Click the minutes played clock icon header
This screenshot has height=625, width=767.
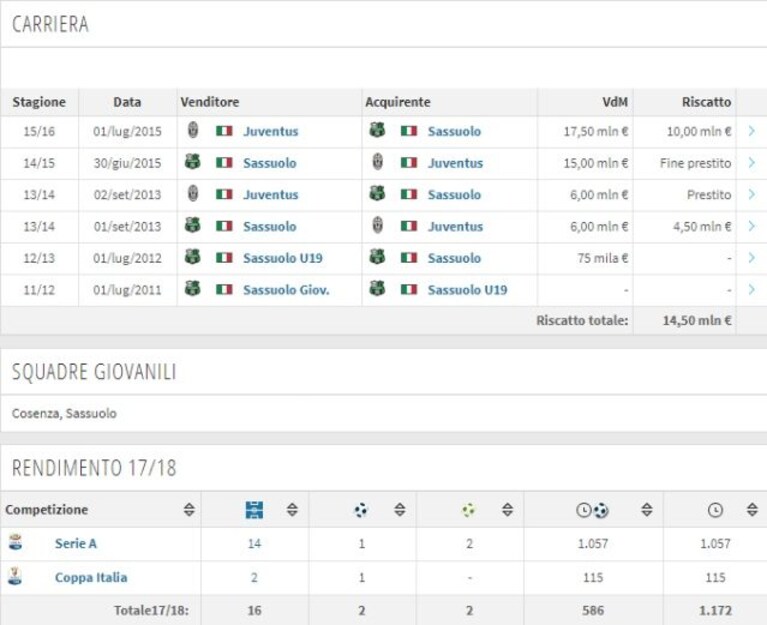(x=715, y=510)
